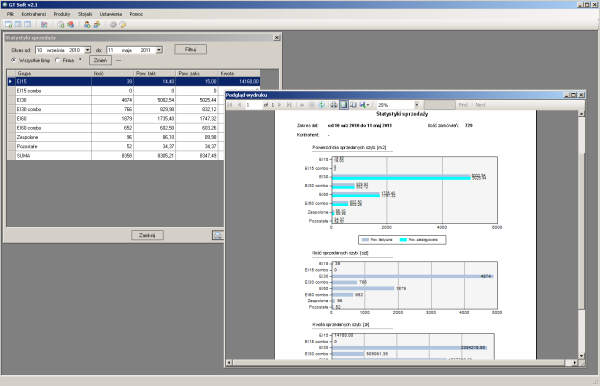Click the print icon in Statystyki sprzedaży panel
Image resolution: width=600 pixels, height=386 pixels.
tap(217, 235)
